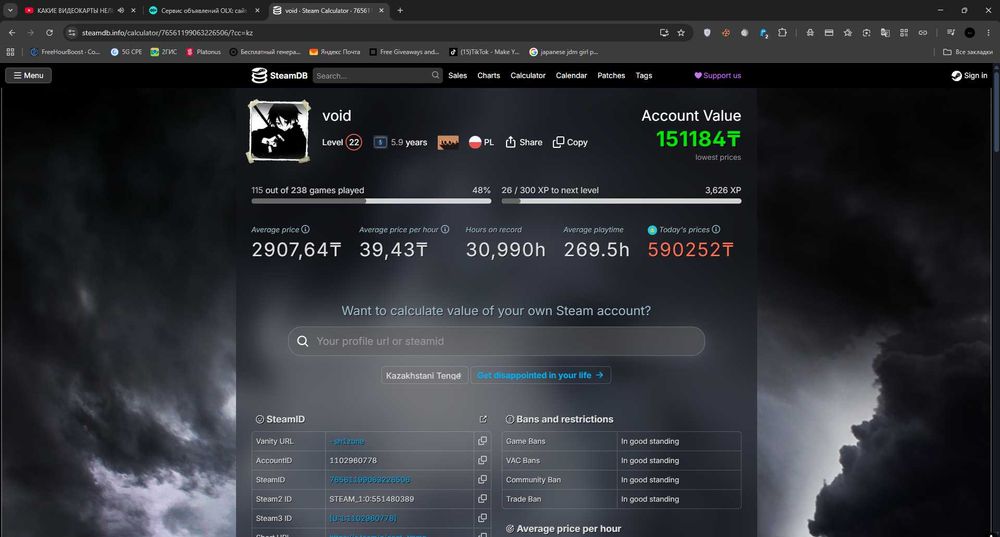Open a new browser tab
The height and width of the screenshot is (537, 1000).
point(400,10)
